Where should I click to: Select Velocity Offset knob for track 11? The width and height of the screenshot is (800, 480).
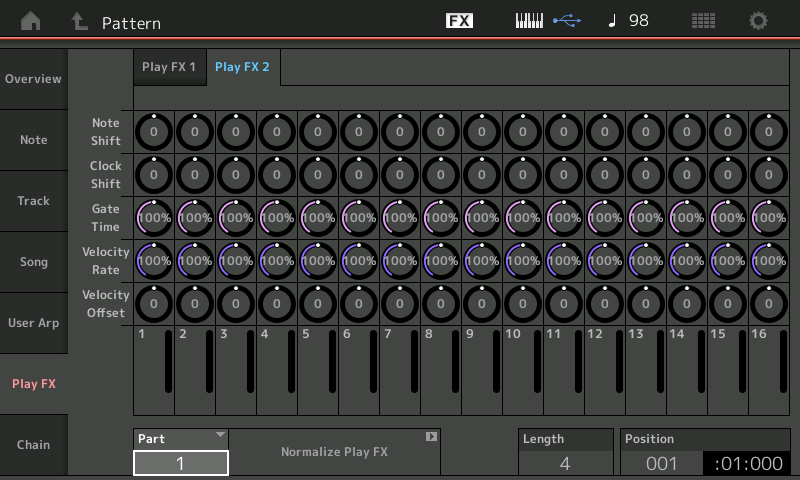564,304
